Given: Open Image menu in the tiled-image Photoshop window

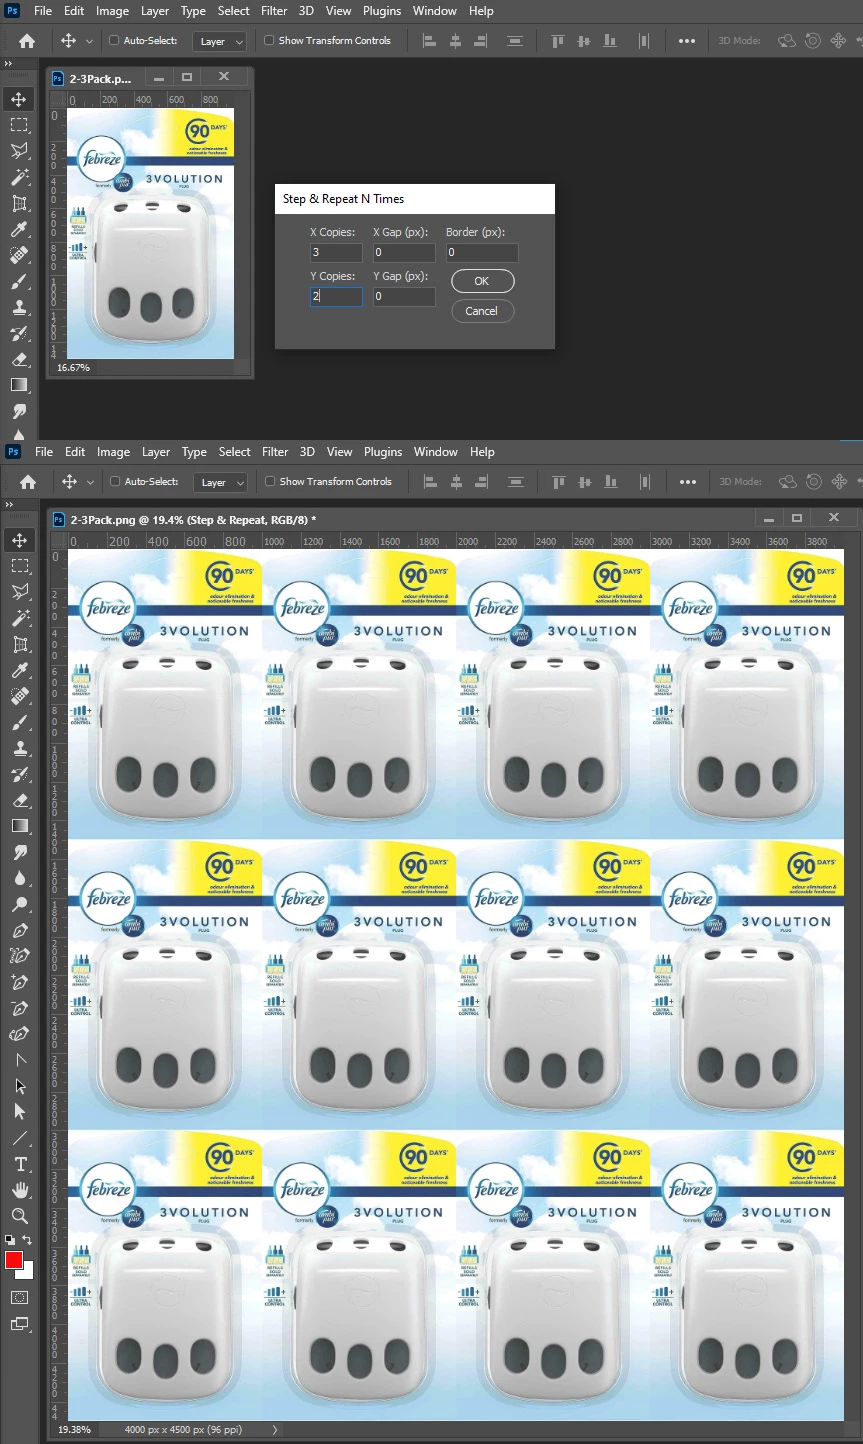Looking at the screenshot, I should (x=113, y=452).
